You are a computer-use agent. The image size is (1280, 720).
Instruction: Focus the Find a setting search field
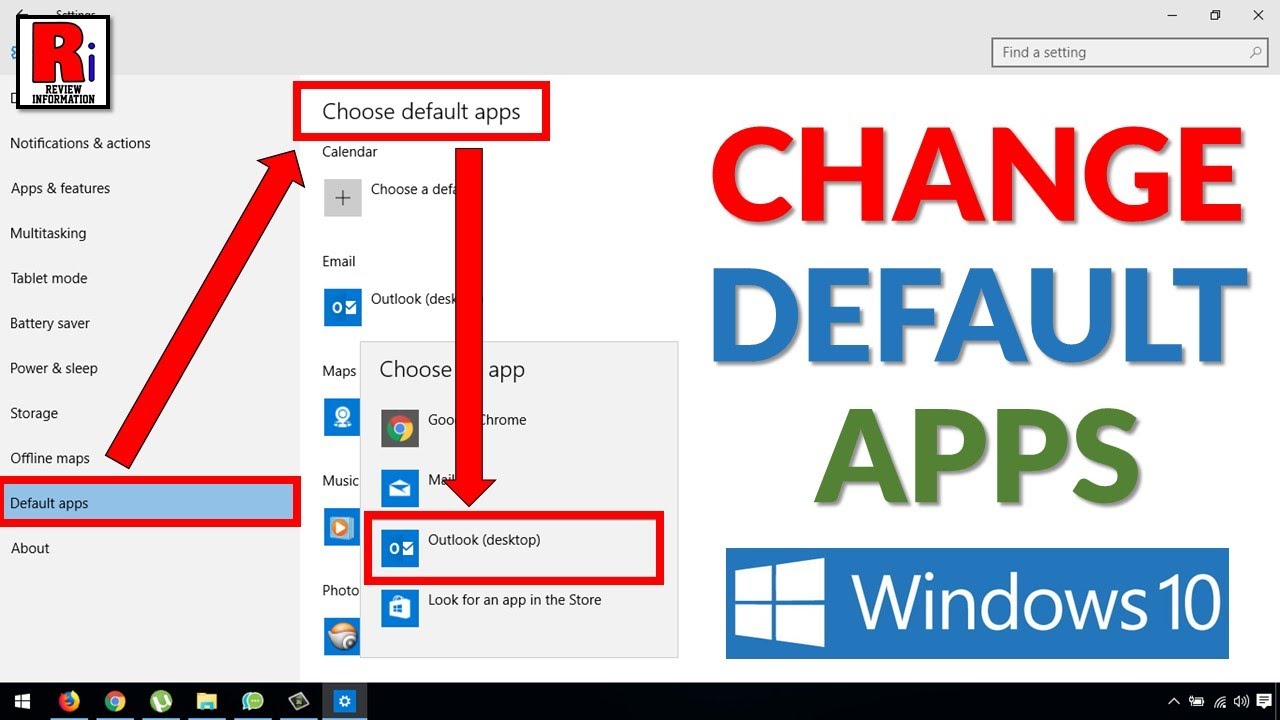coord(1131,52)
